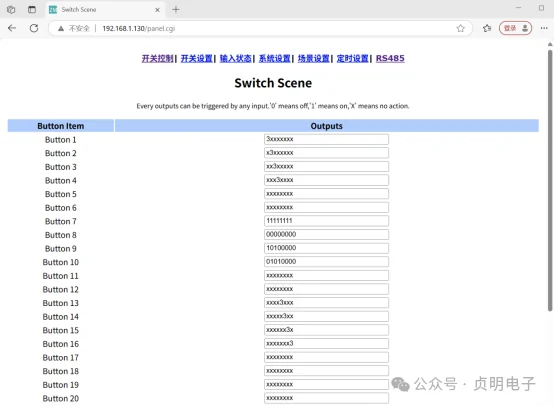This screenshot has height=406, width=554.
Task: Click the Button 11 outputs field
Action: pyautogui.click(x=326, y=275)
